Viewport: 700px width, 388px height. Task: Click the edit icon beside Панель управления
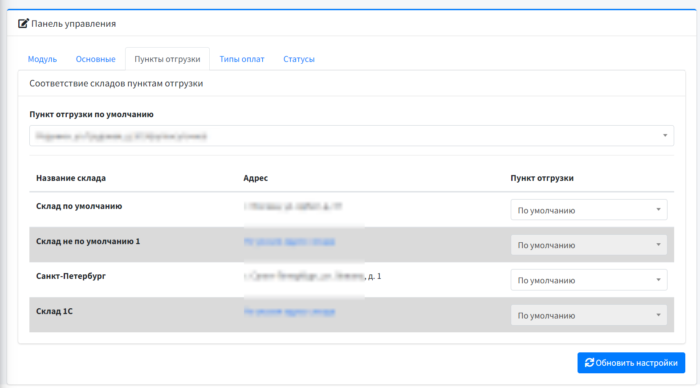pos(23,23)
